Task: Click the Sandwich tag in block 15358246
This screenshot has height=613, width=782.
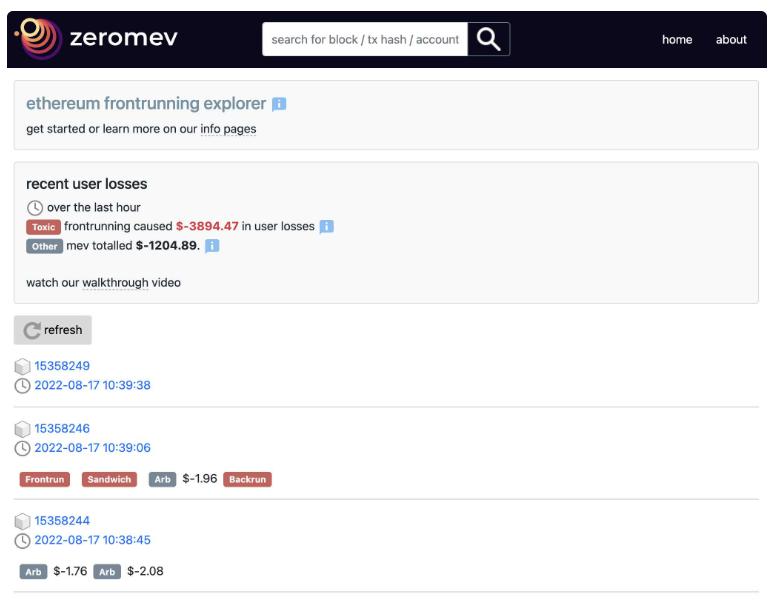Action: (109, 480)
